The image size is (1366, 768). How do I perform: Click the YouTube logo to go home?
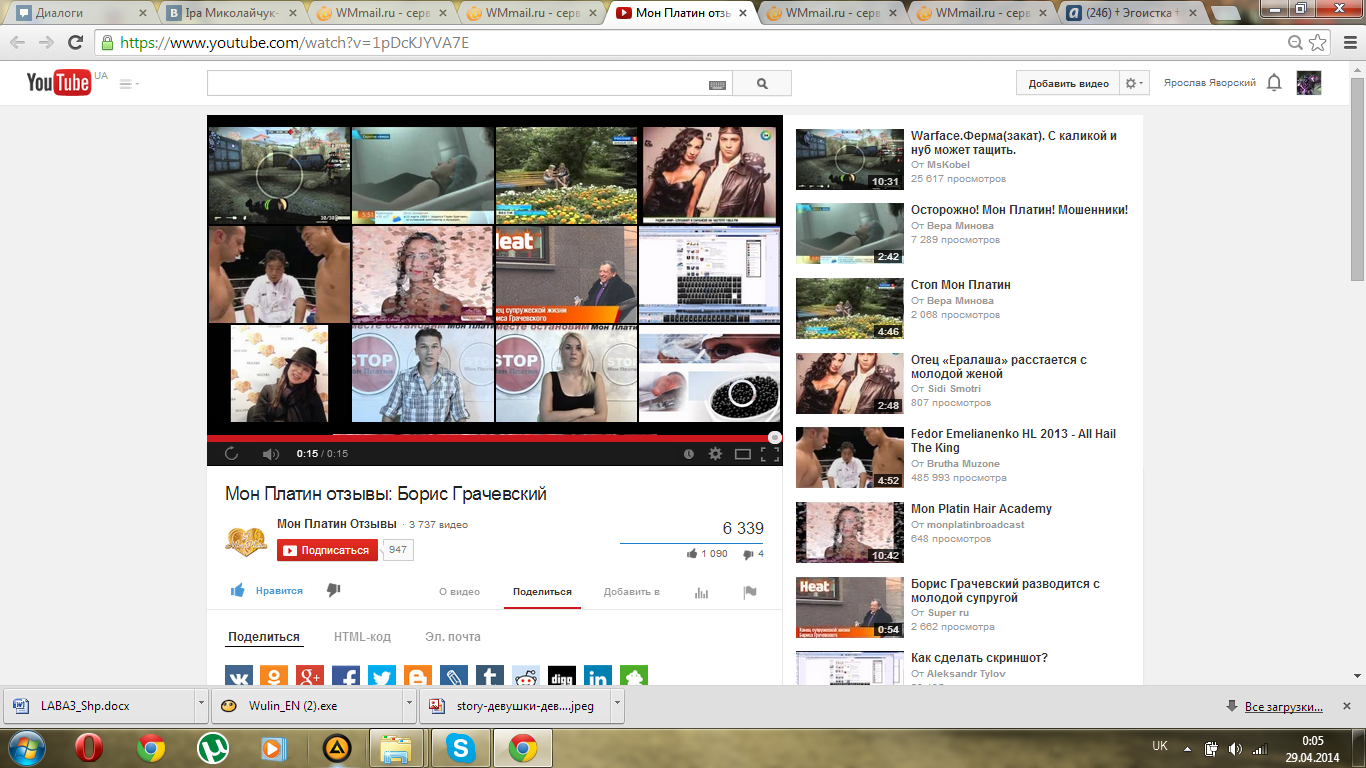[x=59, y=83]
